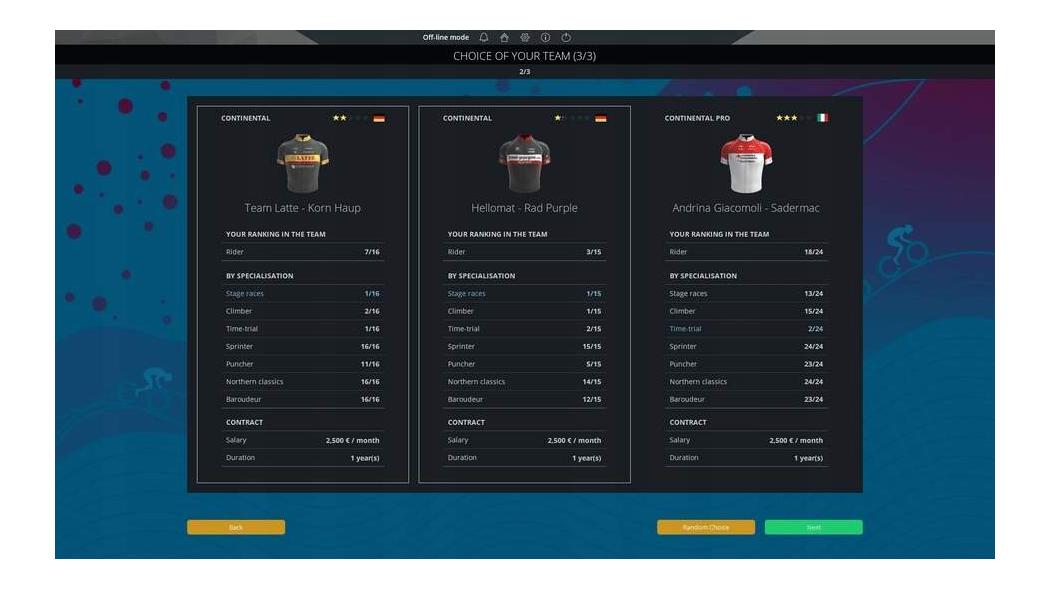This screenshot has height=590, width=1050.
Task: Click the Random Choice button
Action: click(706, 527)
